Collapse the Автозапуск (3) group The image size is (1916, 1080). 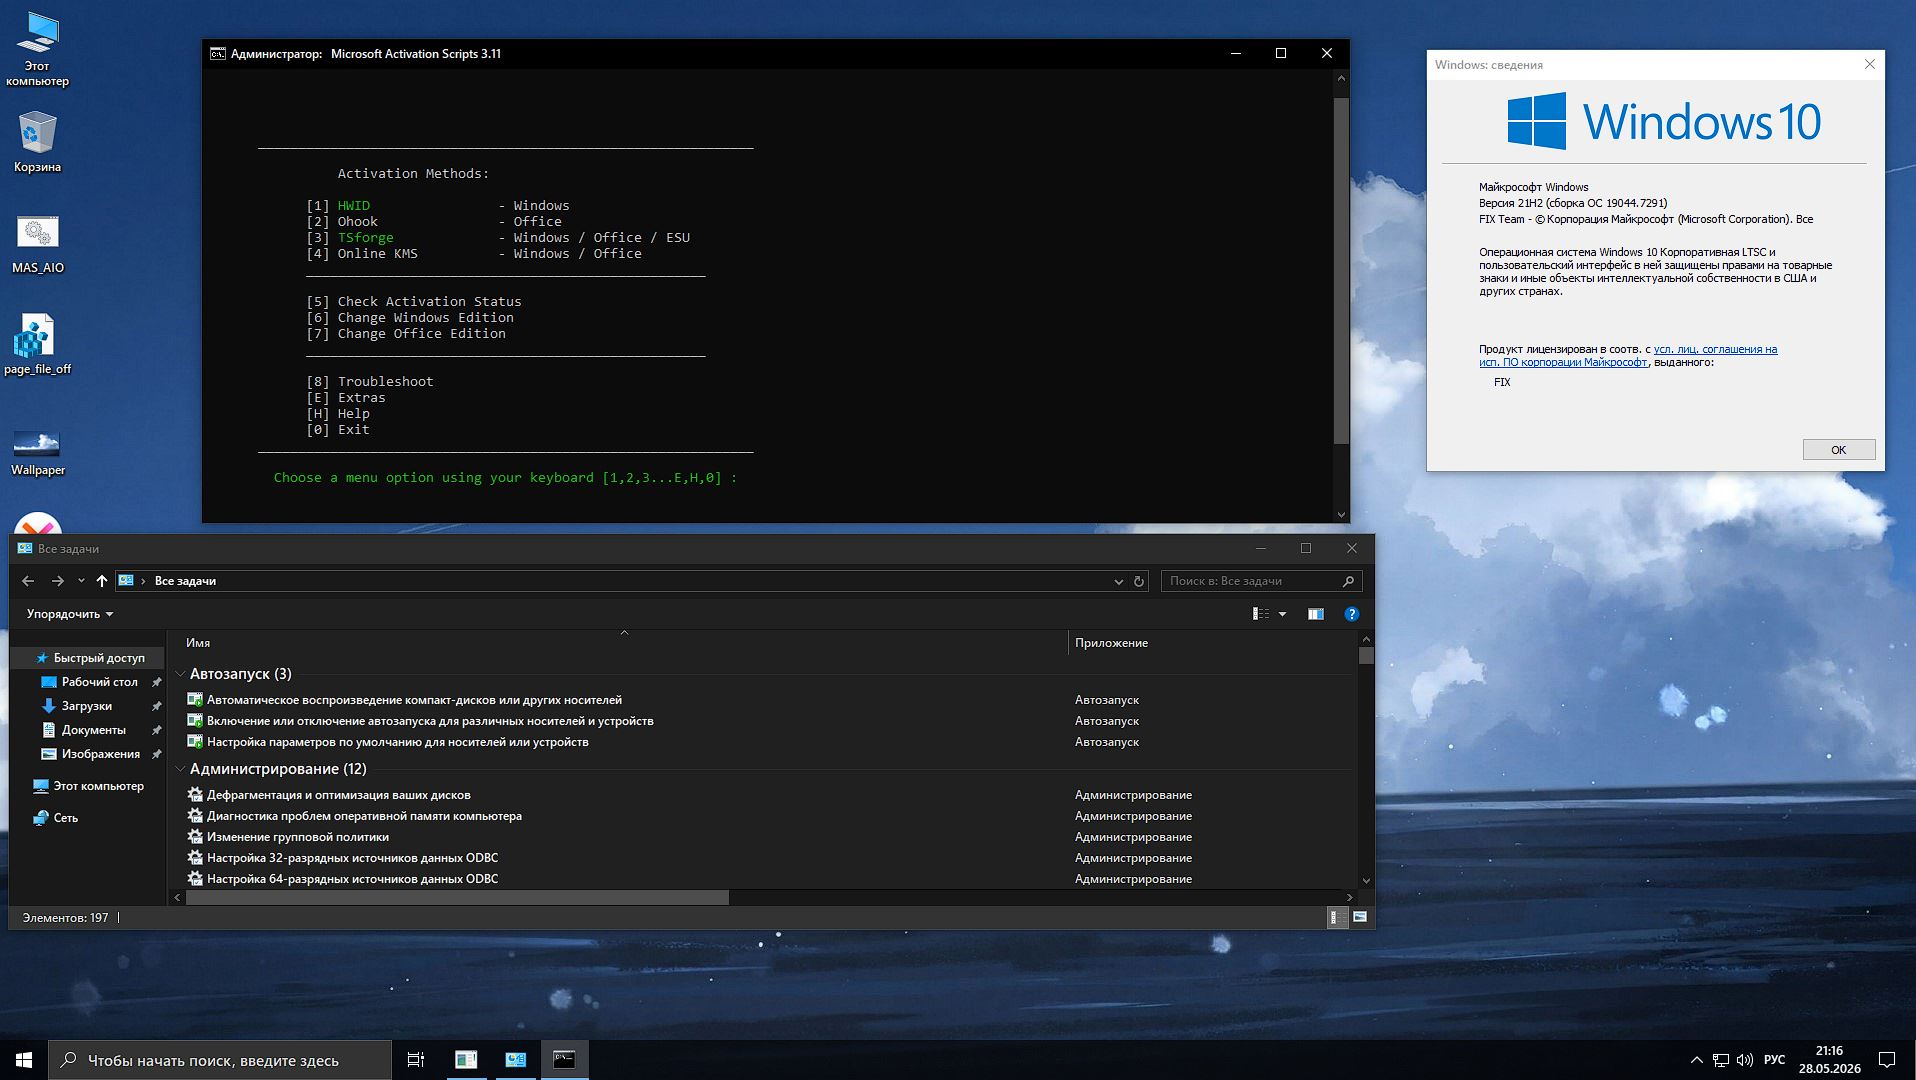[180, 674]
